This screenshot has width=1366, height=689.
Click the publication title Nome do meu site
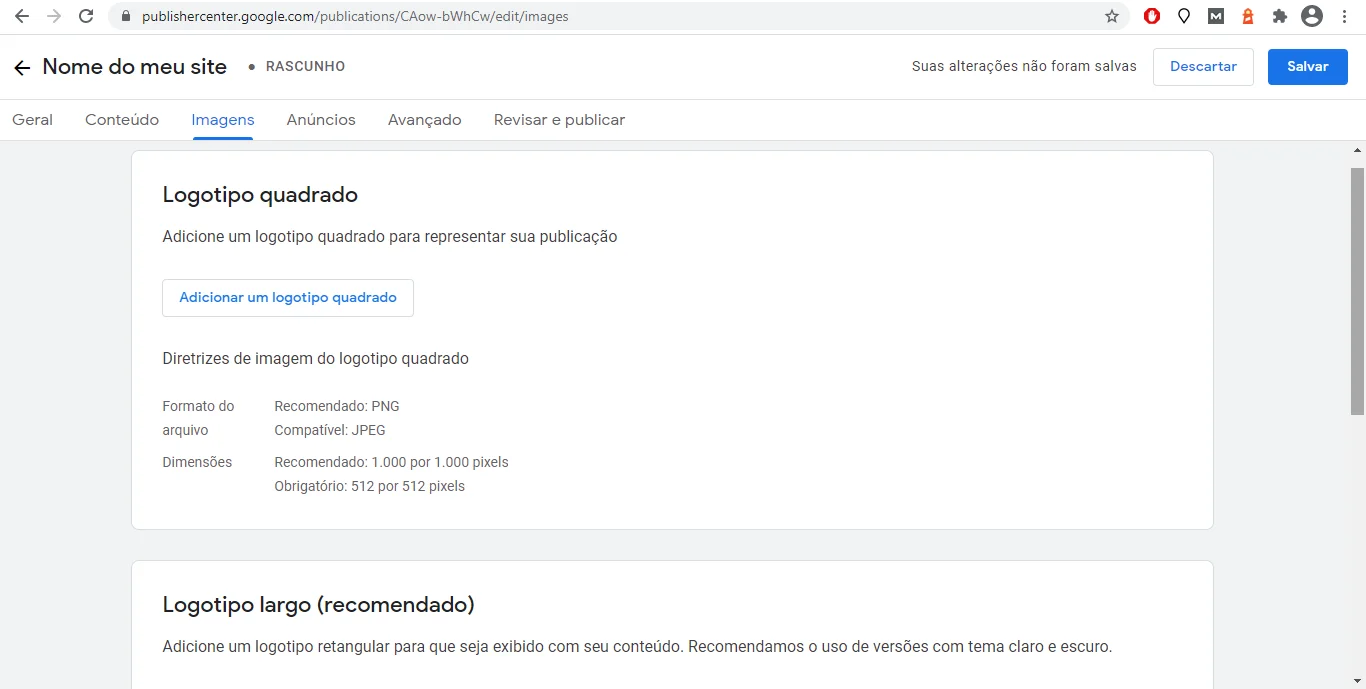[135, 67]
